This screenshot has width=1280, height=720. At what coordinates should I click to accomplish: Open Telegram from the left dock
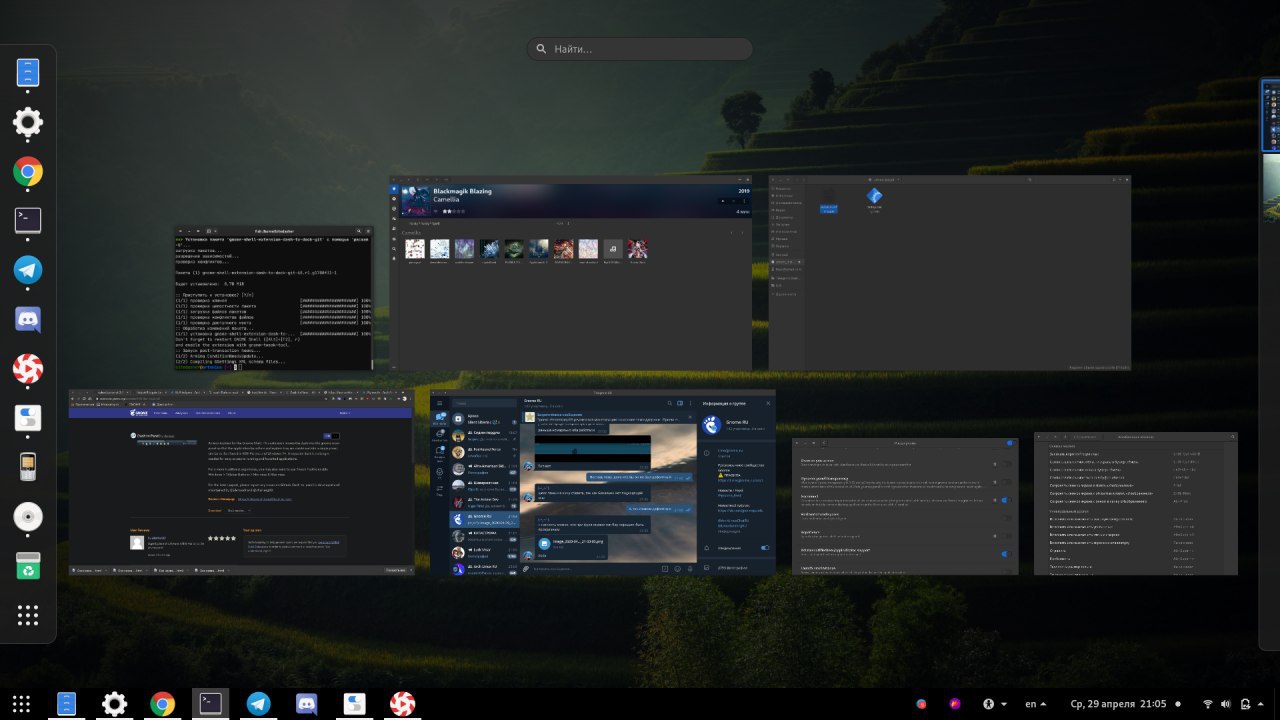[28, 270]
